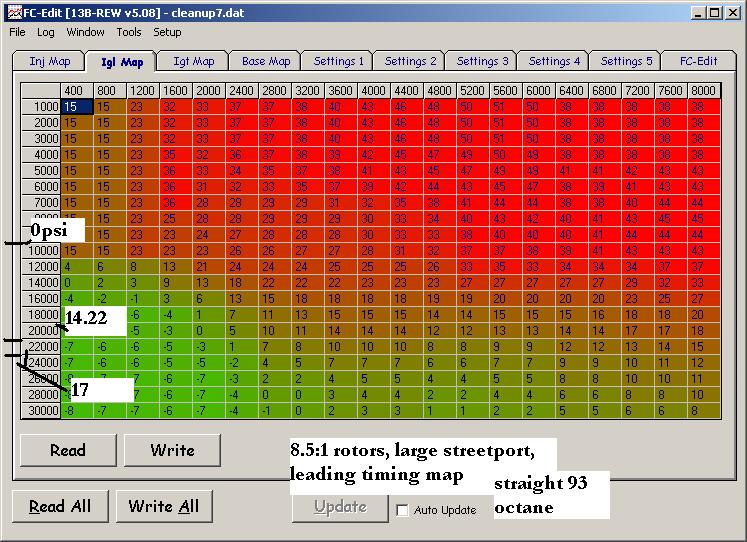The image size is (747, 542).
Task: Open the Log menu
Action: pyautogui.click(x=46, y=32)
